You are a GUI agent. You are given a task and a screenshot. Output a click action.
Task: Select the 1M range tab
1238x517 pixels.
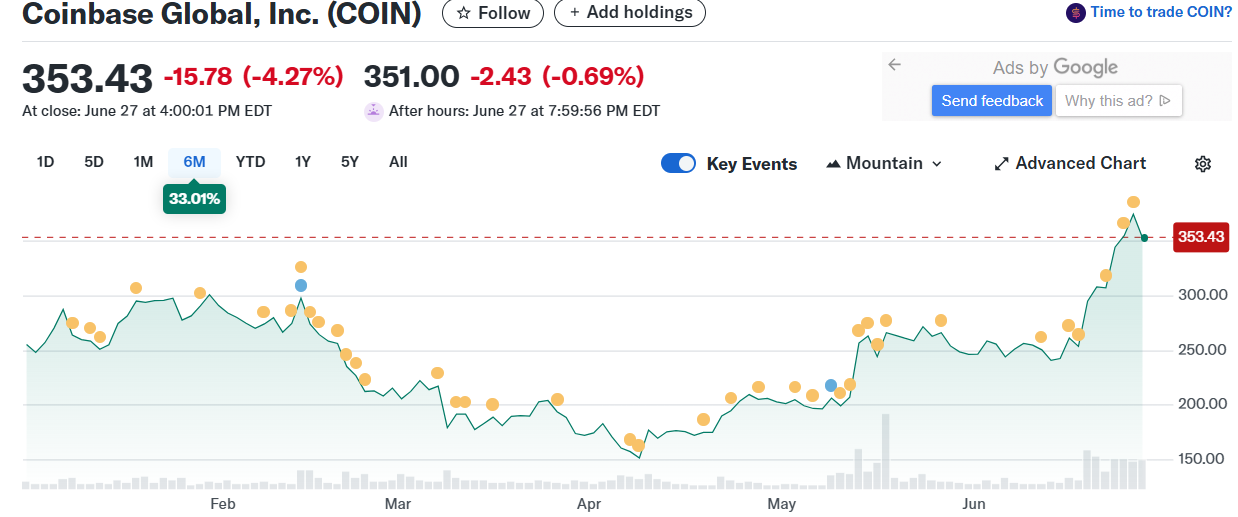pyautogui.click(x=143, y=162)
